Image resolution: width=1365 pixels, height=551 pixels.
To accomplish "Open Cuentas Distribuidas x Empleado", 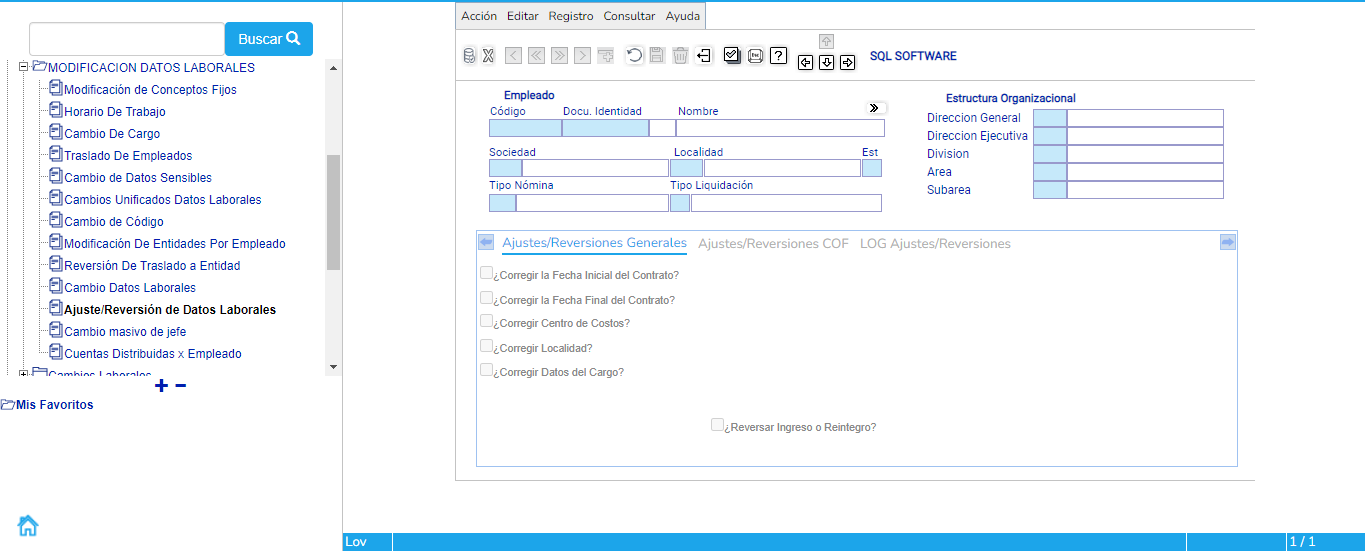I will (x=153, y=354).
